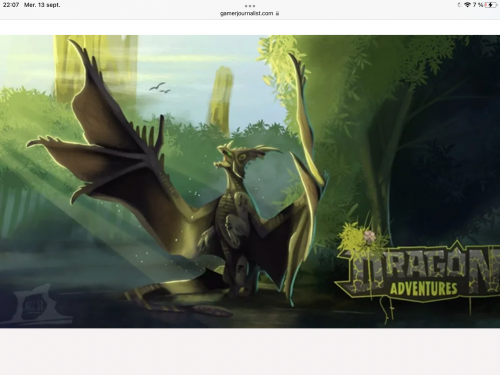Tap the 22:07 clock in status bar
Screen dimensions: 500x375
tap(11, 5)
